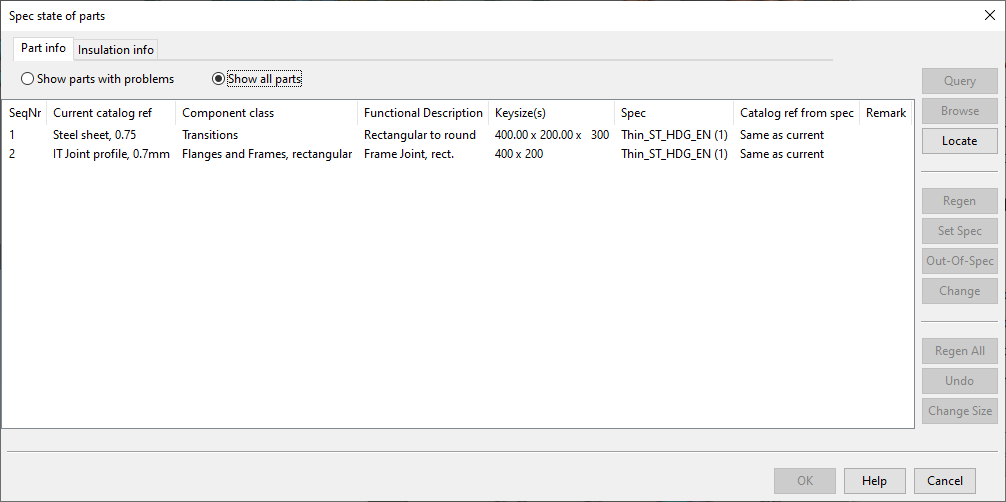Screen dimensions: 1006x502
Task: Select 'Show parts with problems' radio button
Action: tap(27, 79)
